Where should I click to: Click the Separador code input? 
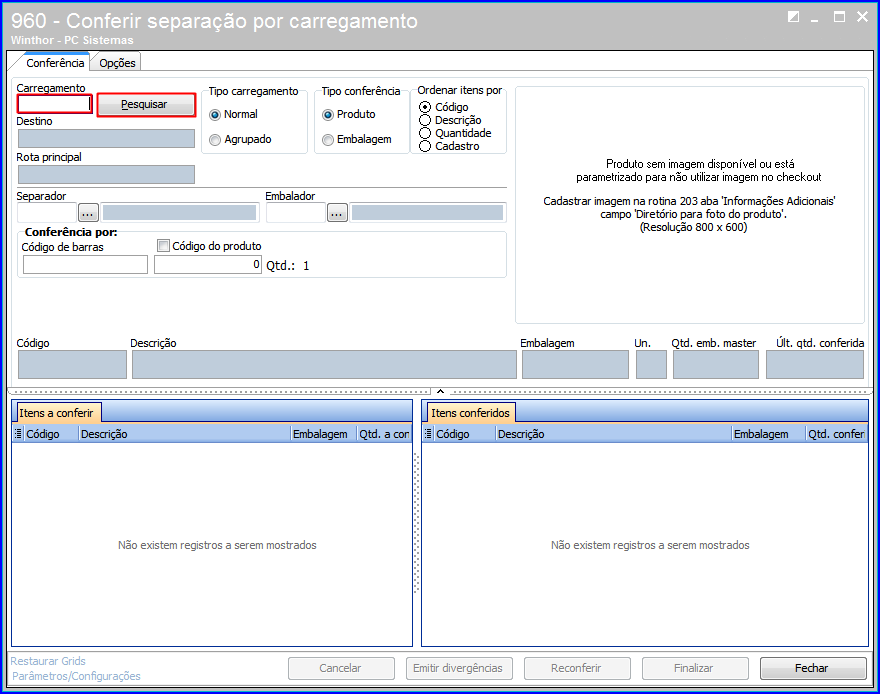click(47, 213)
